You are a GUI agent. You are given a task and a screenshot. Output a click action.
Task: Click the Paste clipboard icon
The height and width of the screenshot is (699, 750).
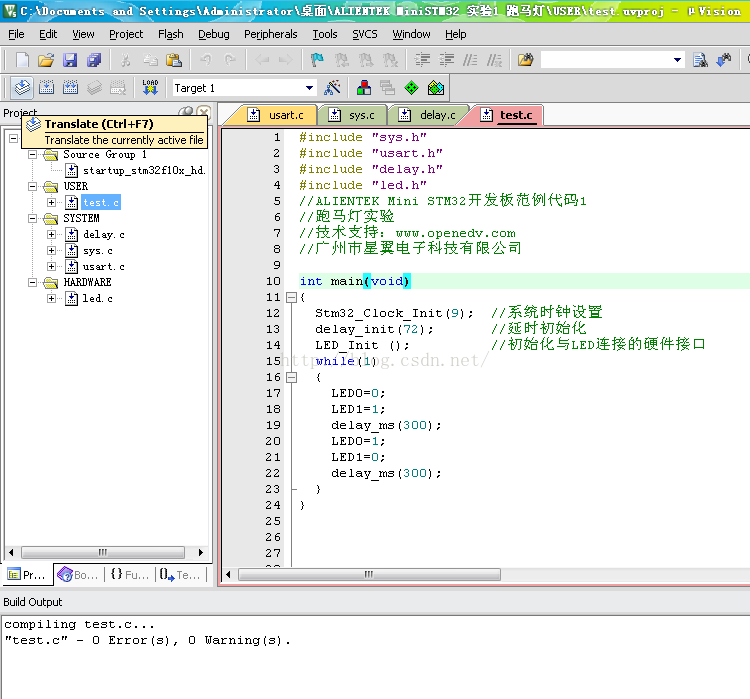(x=174, y=60)
